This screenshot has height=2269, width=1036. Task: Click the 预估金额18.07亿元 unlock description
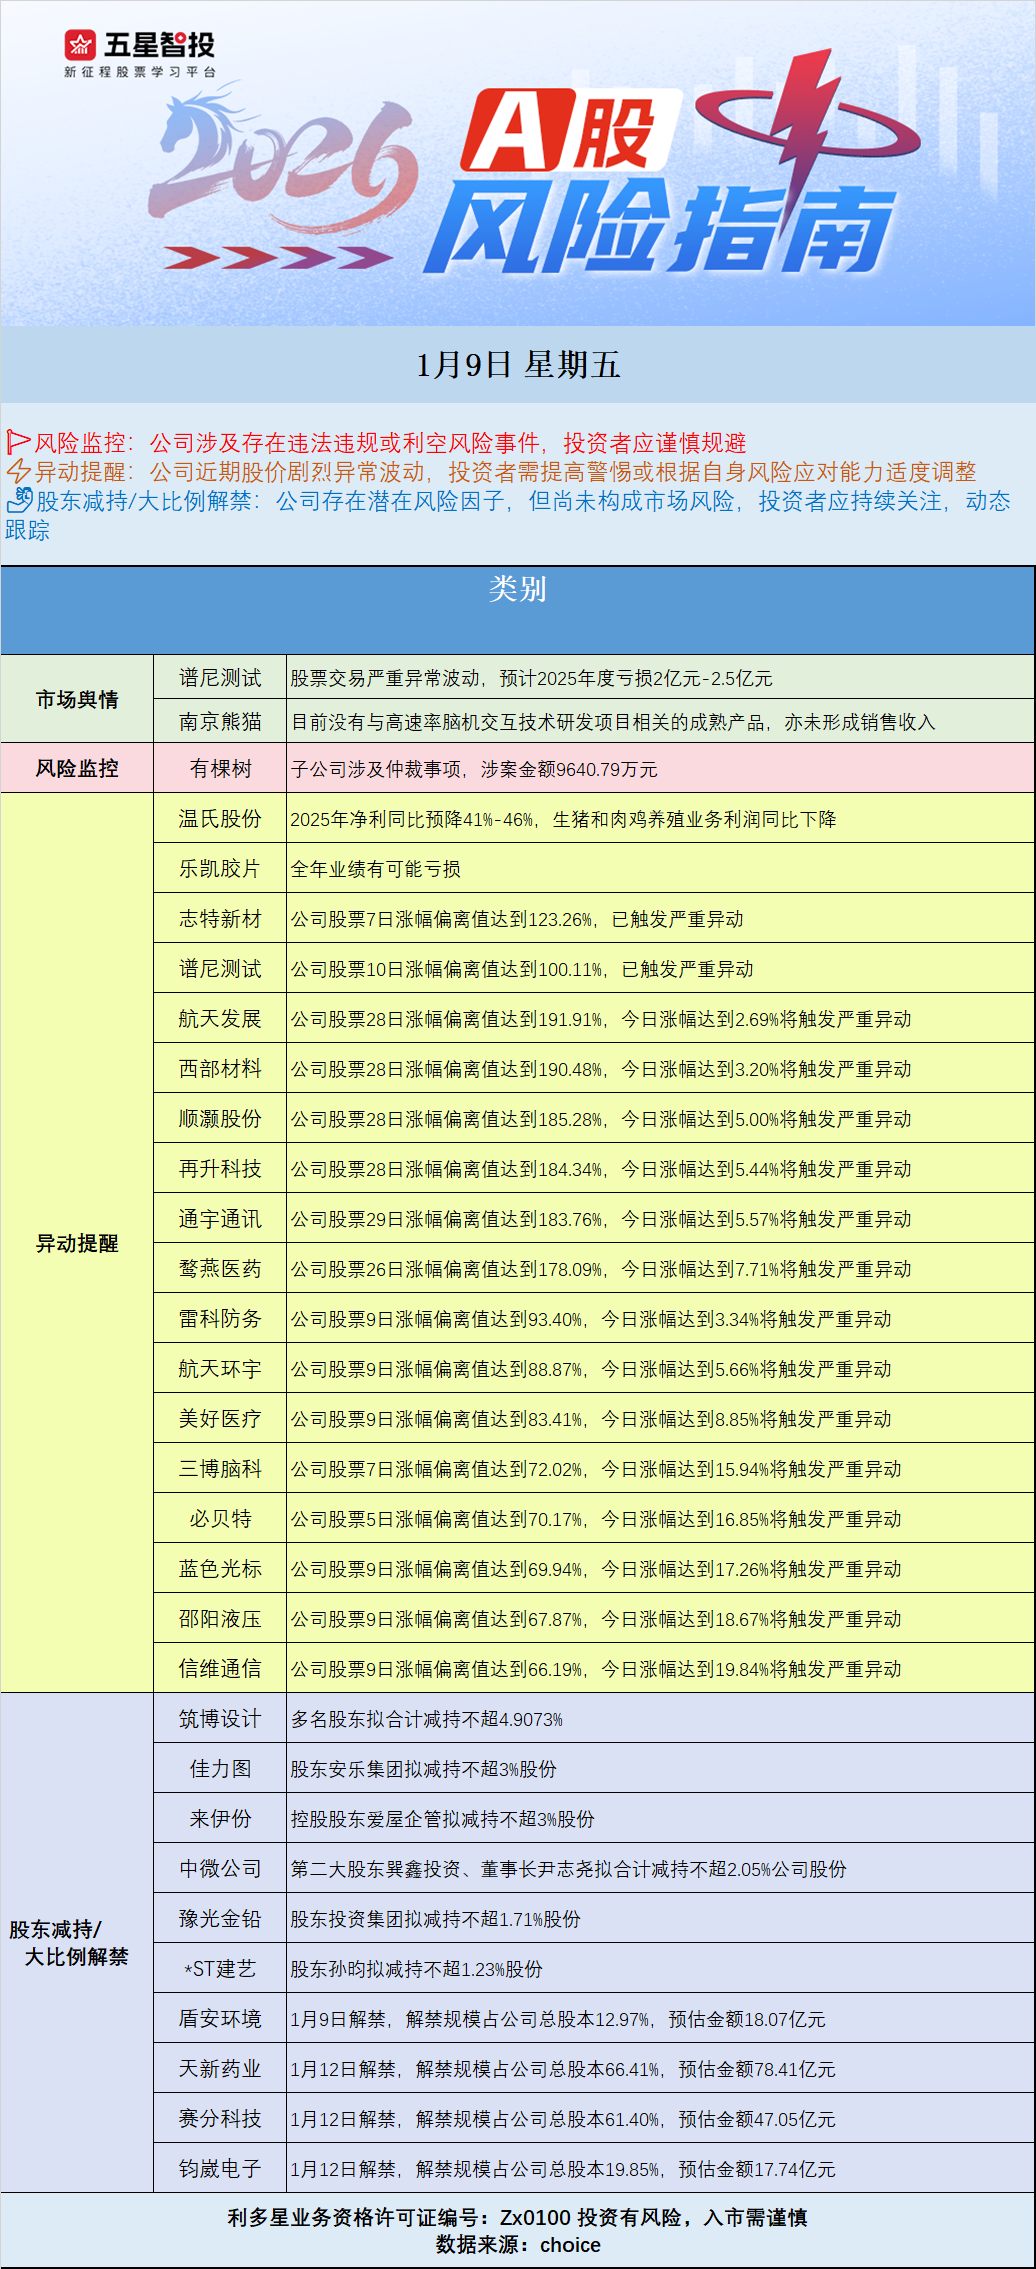[747, 2018]
